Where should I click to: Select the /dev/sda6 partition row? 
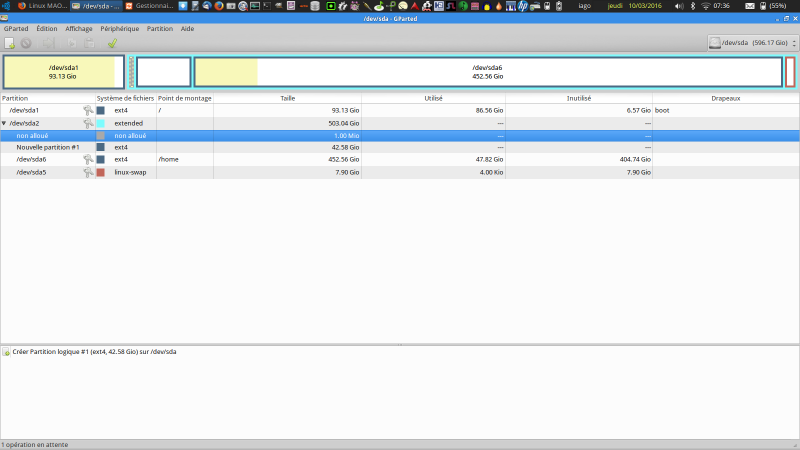point(399,159)
